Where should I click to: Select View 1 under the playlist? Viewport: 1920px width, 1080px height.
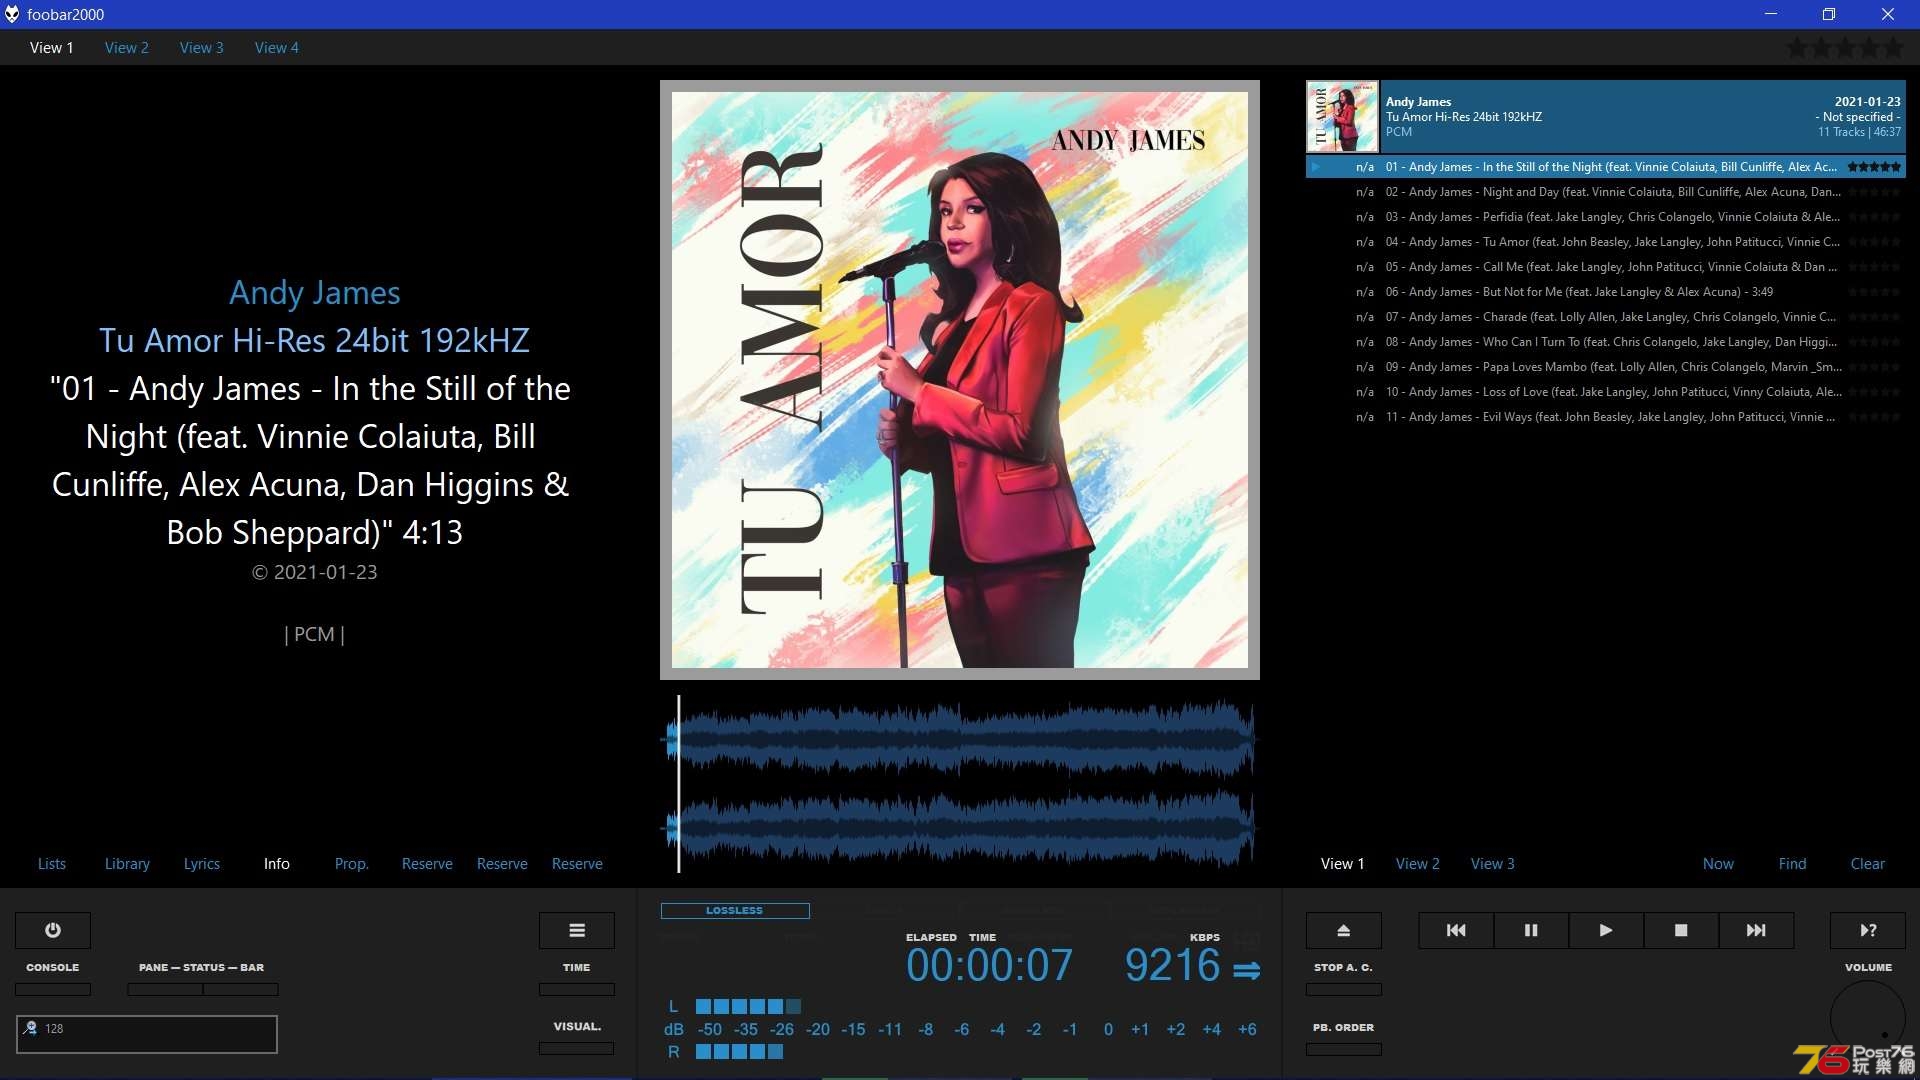(1343, 863)
